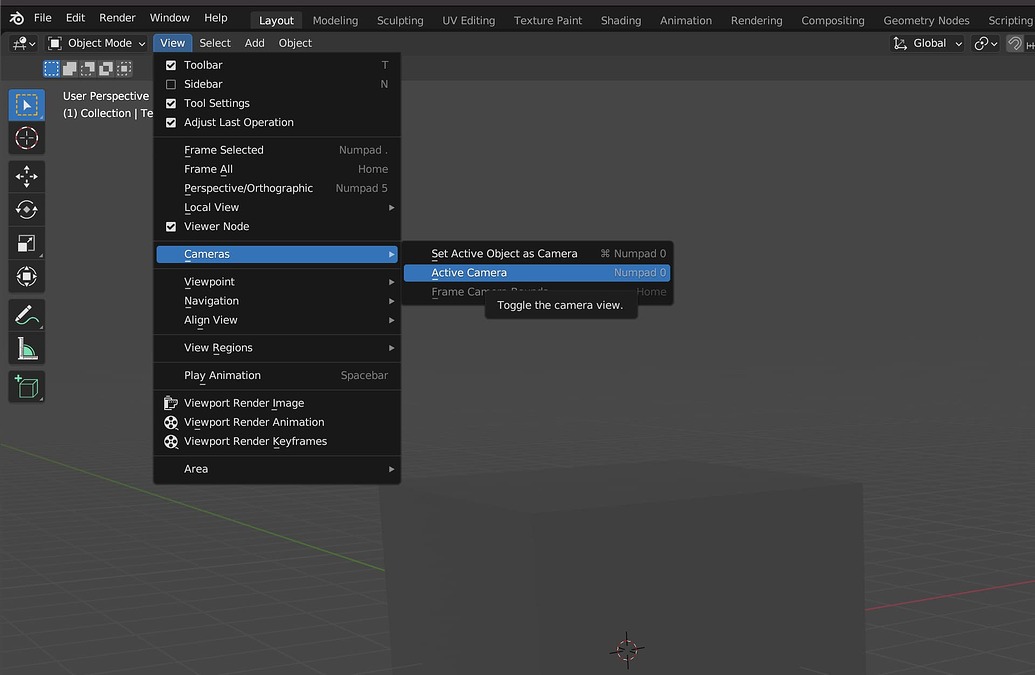Open the File menu
The width and height of the screenshot is (1035, 675).
(x=42, y=18)
